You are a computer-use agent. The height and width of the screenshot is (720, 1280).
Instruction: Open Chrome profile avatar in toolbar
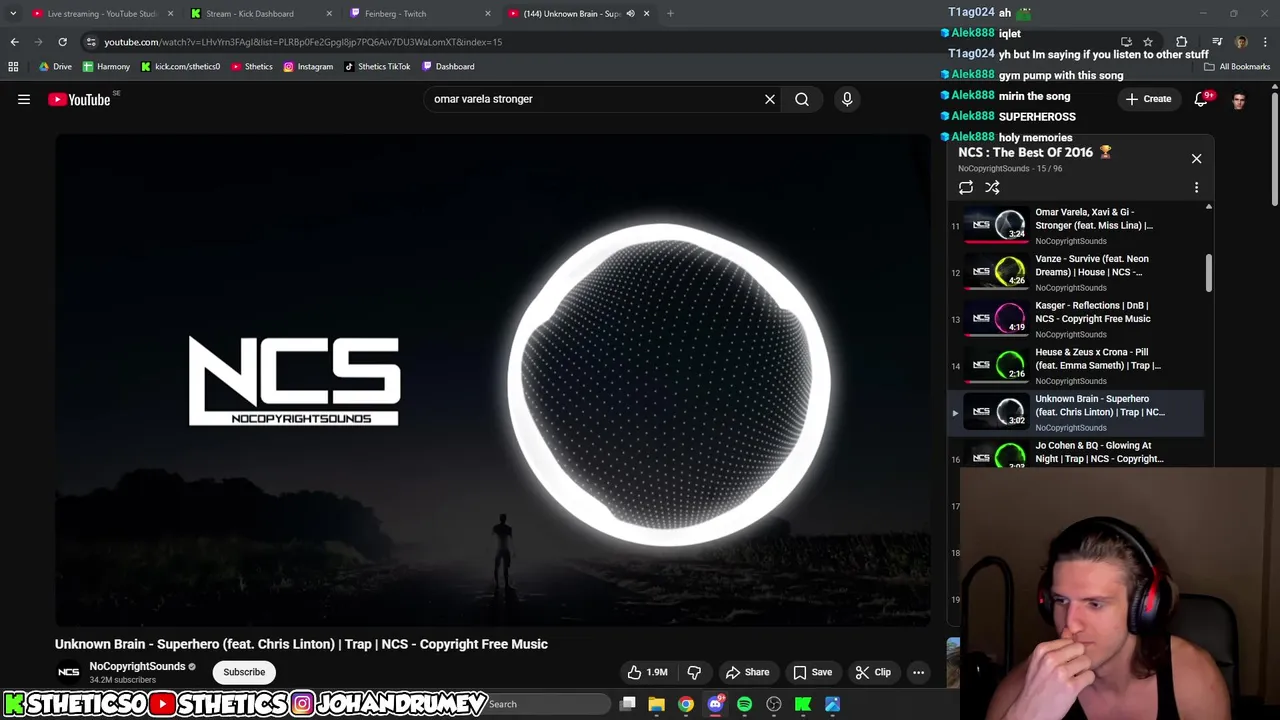(1241, 42)
